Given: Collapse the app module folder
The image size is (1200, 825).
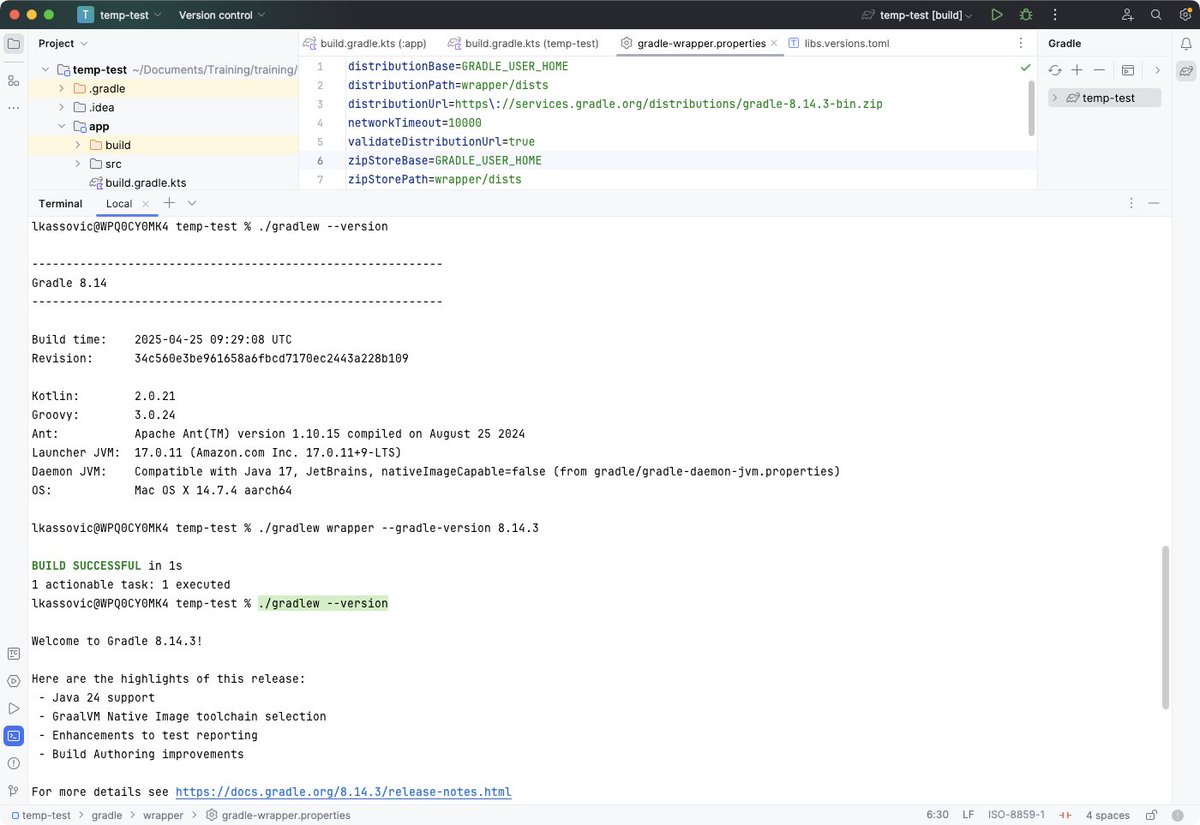Looking at the screenshot, I should (x=62, y=126).
